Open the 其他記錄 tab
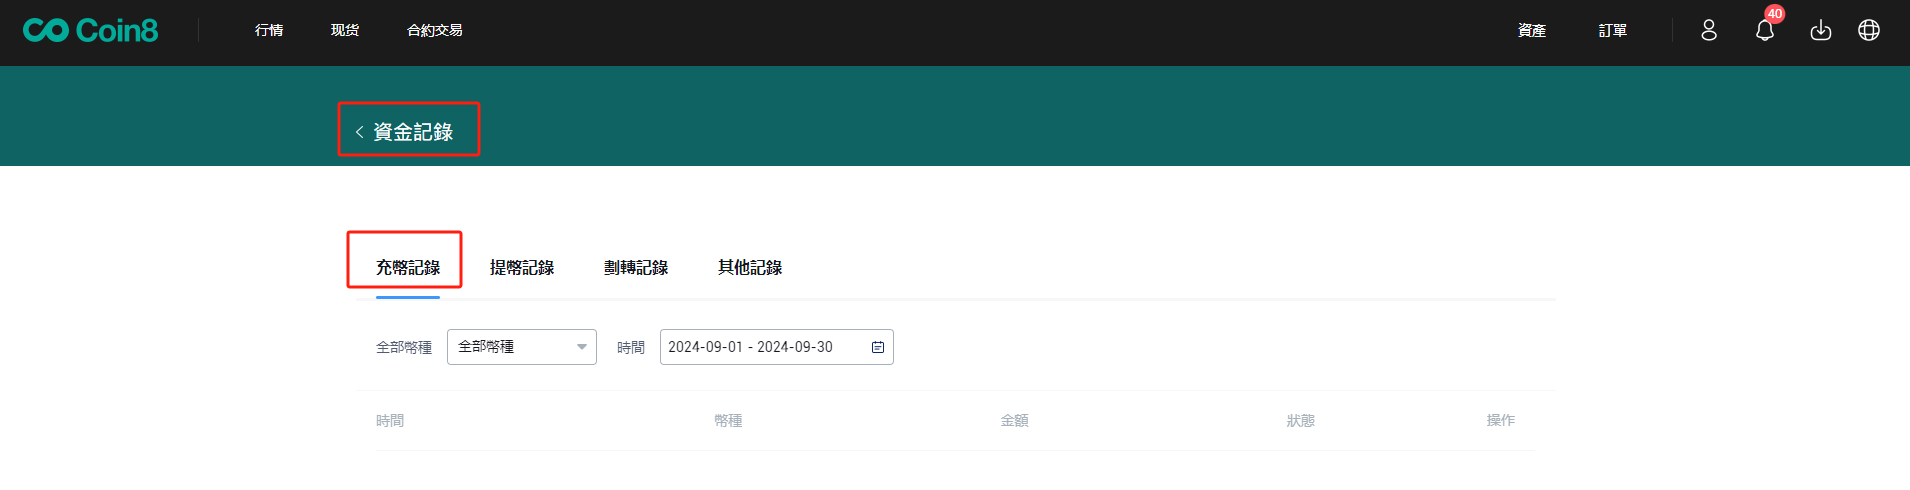 [750, 268]
